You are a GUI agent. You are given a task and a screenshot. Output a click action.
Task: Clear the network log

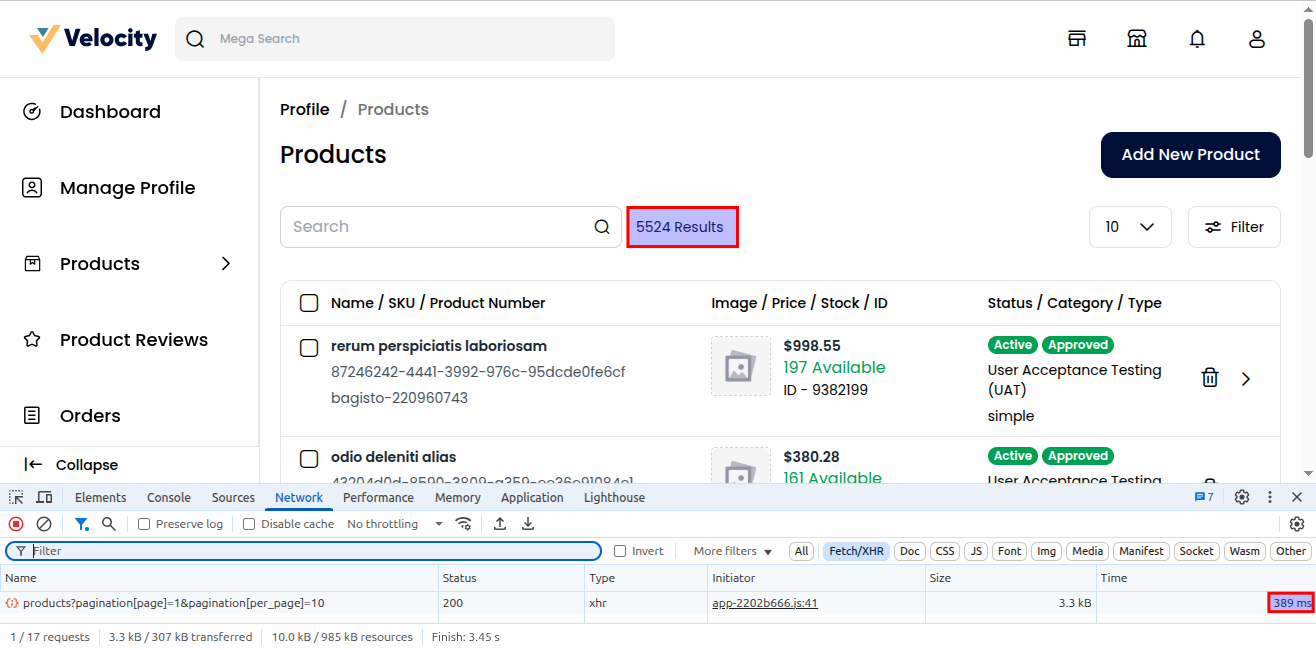[x=44, y=524]
